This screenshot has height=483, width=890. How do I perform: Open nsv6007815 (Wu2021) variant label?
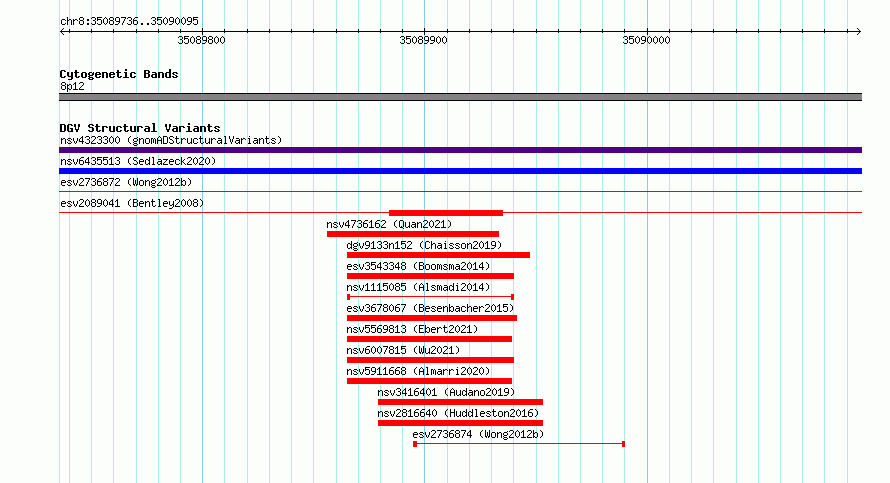coord(403,350)
